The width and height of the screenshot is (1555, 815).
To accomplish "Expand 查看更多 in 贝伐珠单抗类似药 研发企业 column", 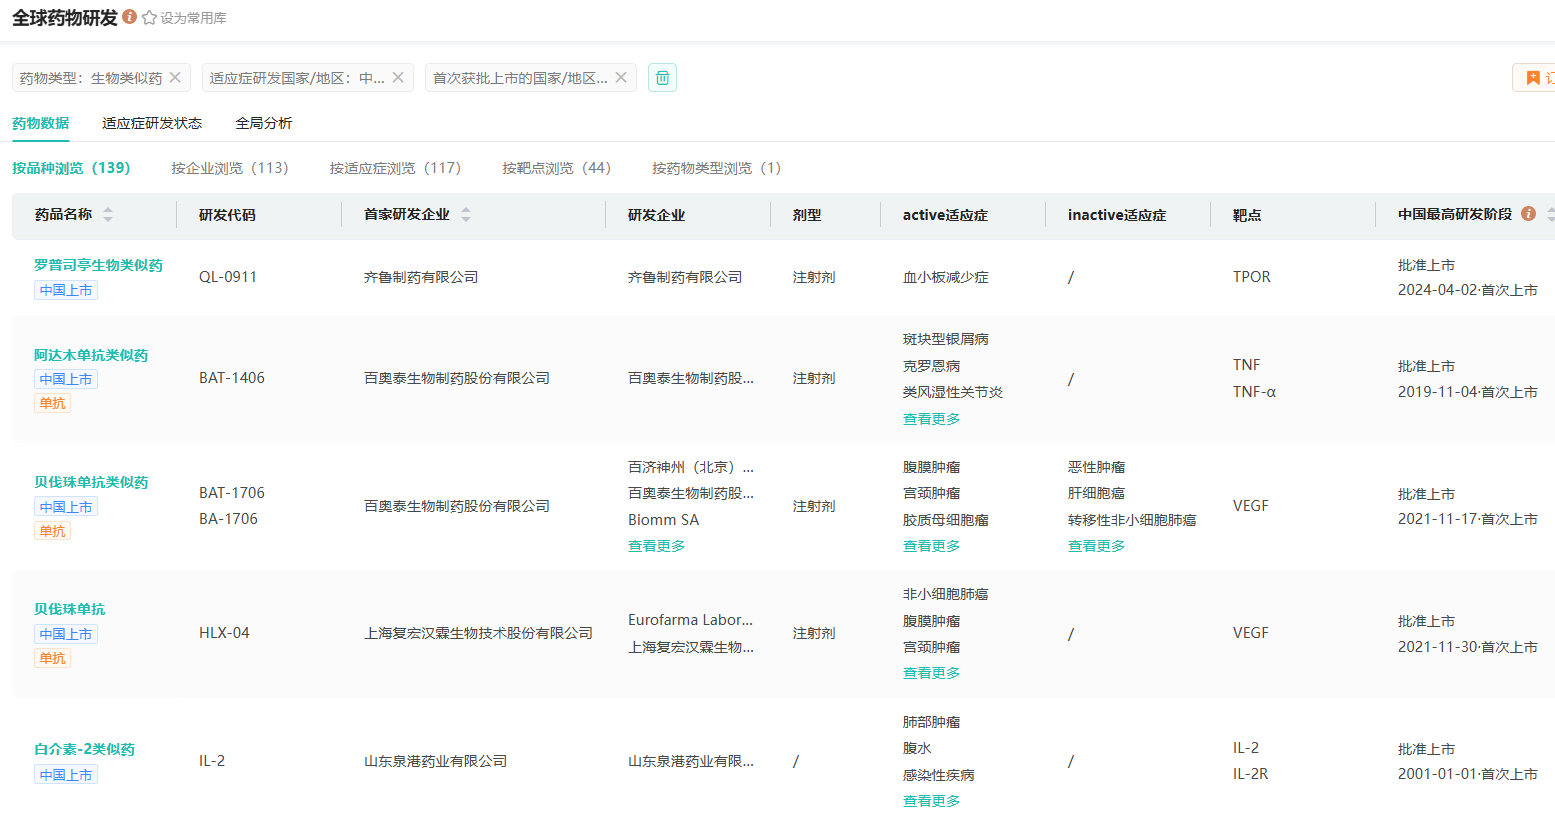I will [656, 546].
